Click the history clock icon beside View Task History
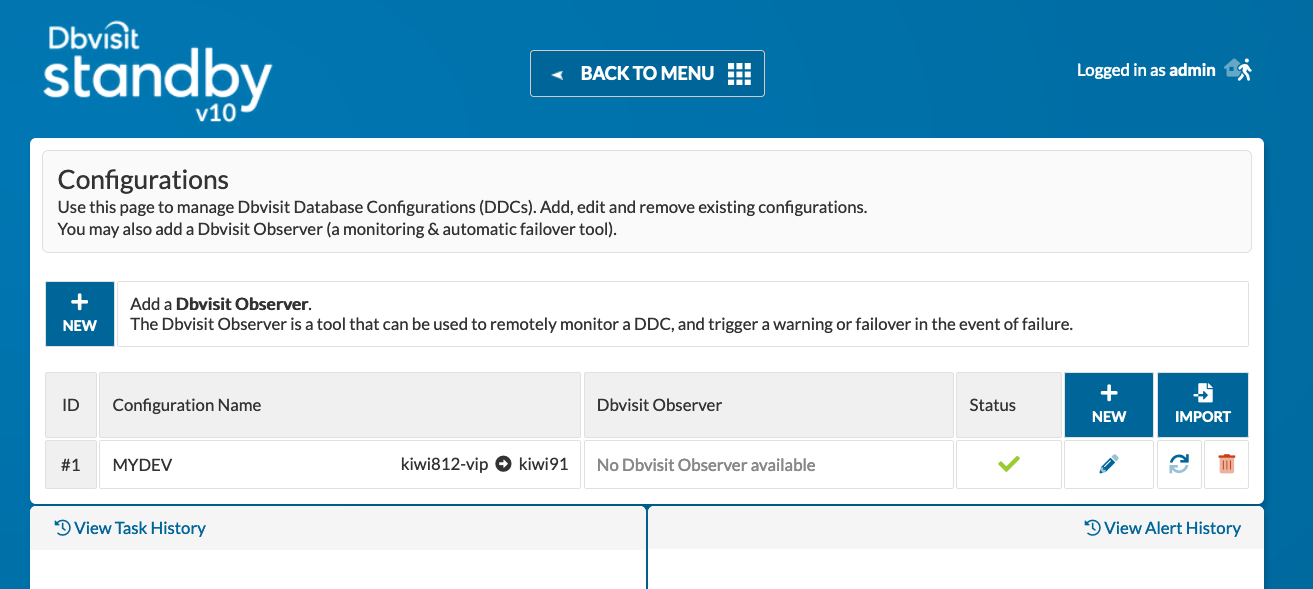The width and height of the screenshot is (1313, 589). [x=62, y=528]
